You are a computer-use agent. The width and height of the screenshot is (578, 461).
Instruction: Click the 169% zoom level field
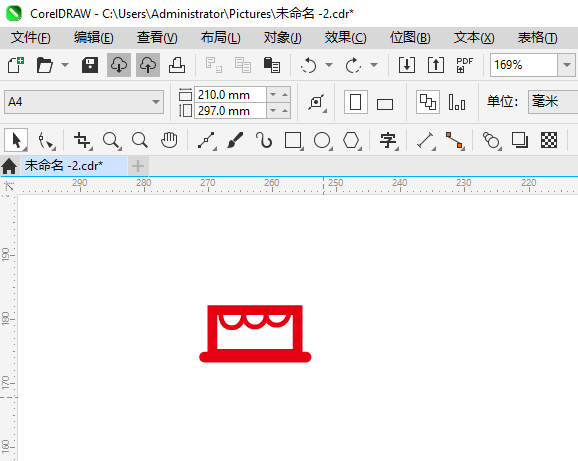tap(523, 65)
